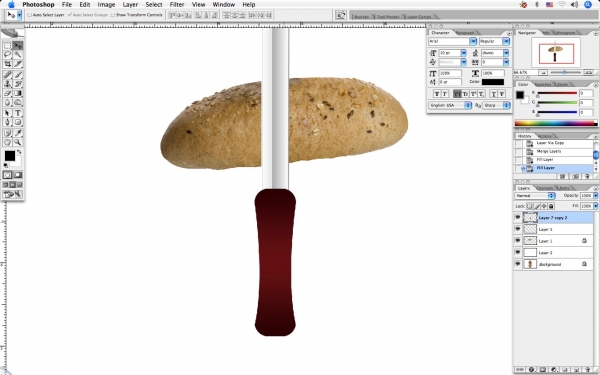
Task: Select the Healing Brush tool
Action: [7, 75]
